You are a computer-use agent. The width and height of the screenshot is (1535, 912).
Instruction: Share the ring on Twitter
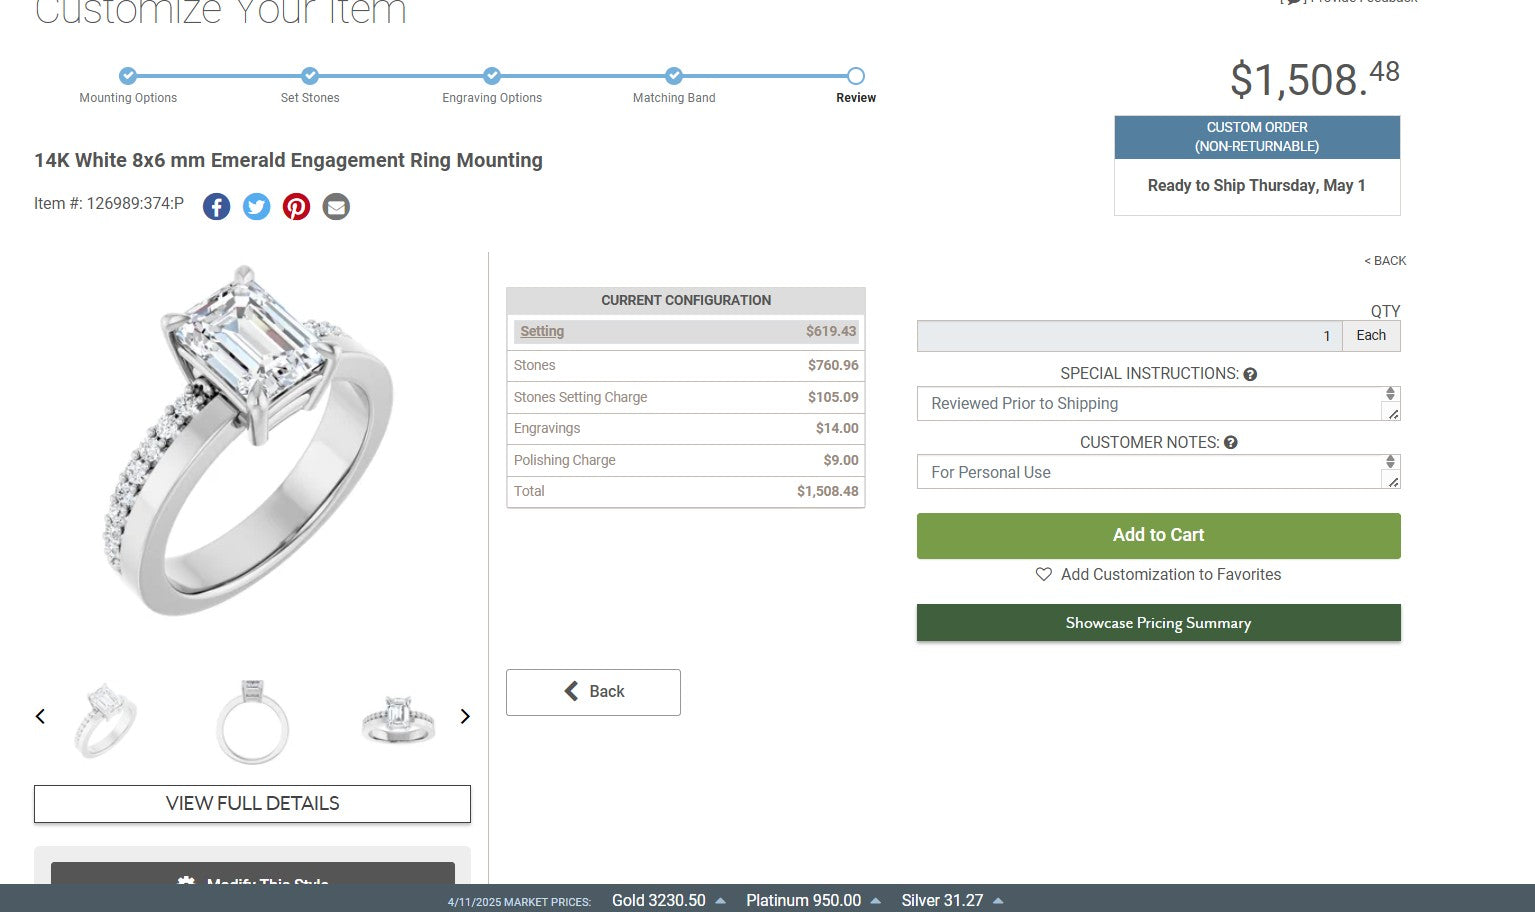257,207
